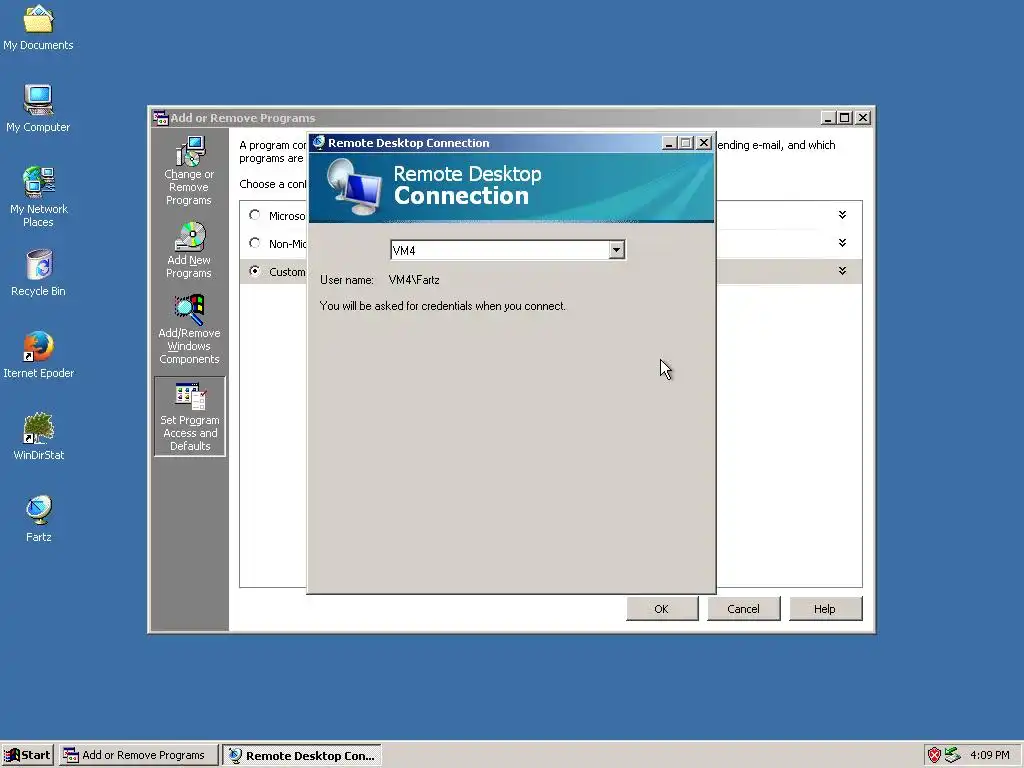The image size is (1024, 768).
Task: Switch to Remote Desktop Con... taskbar button
Action: 302,755
